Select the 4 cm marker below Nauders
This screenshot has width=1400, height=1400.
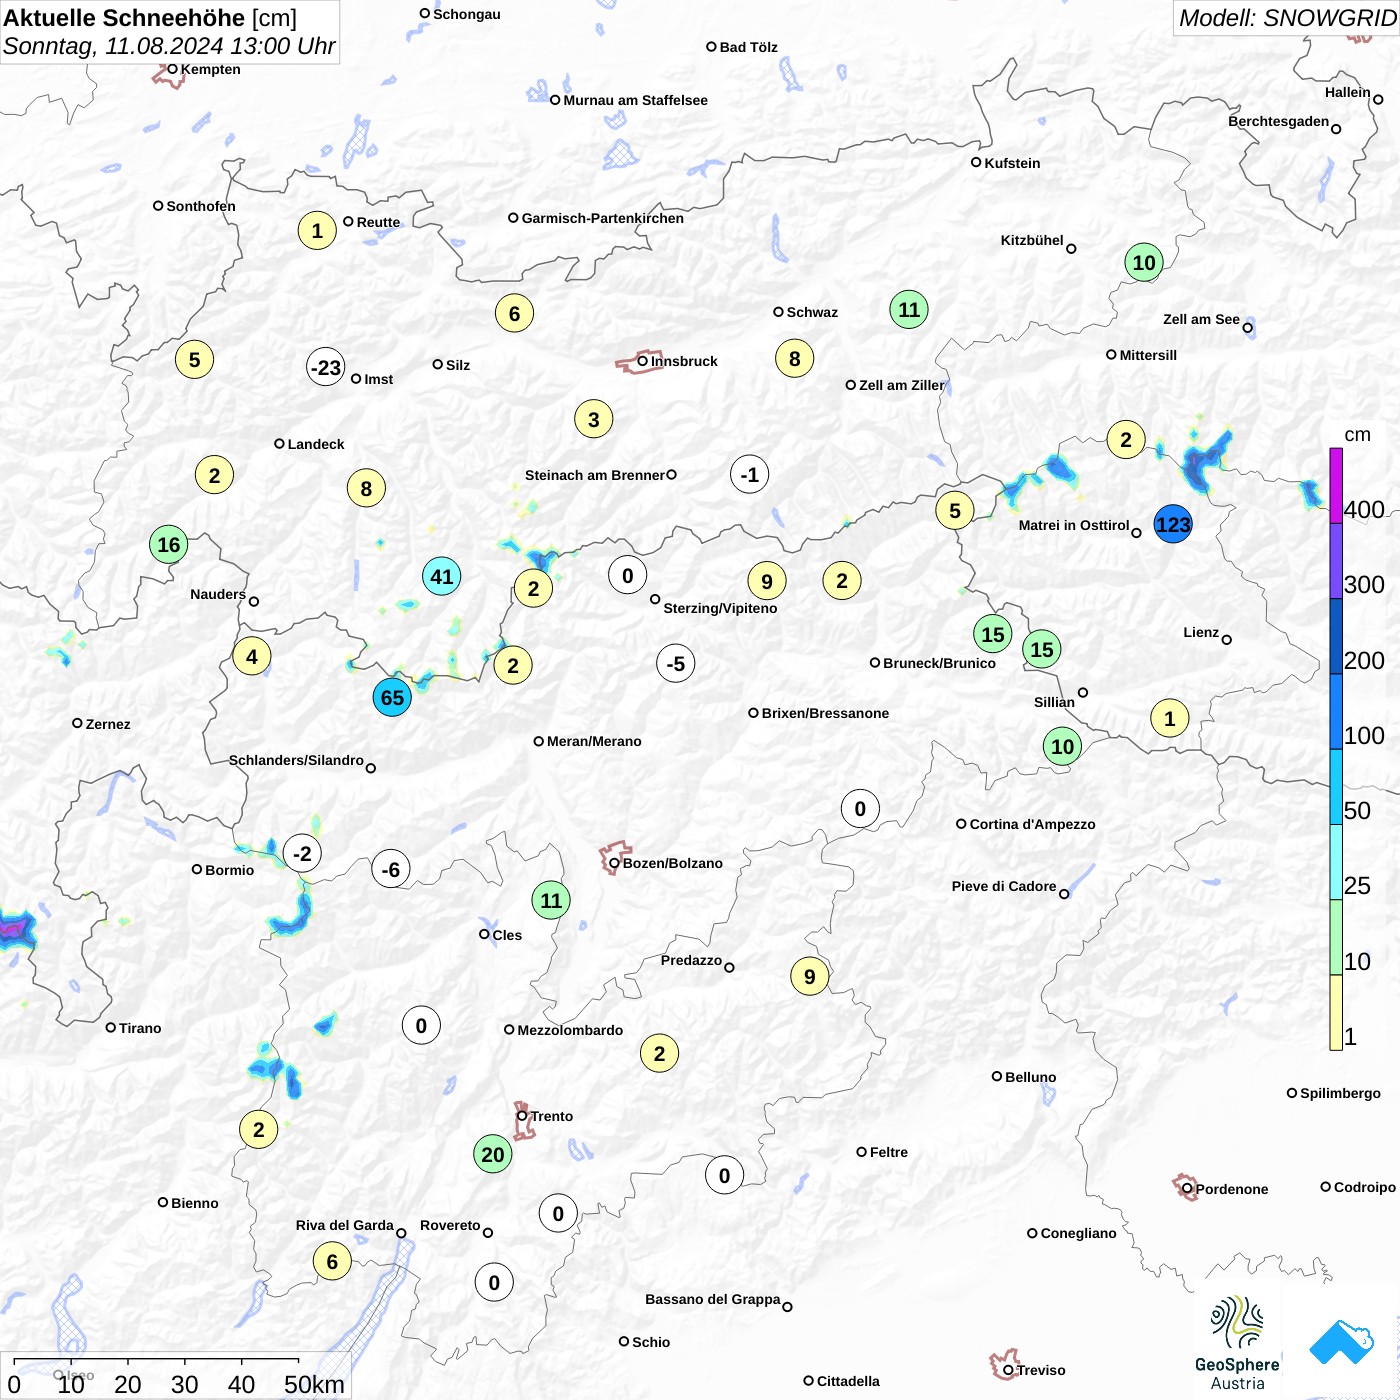click(x=252, y=657)
